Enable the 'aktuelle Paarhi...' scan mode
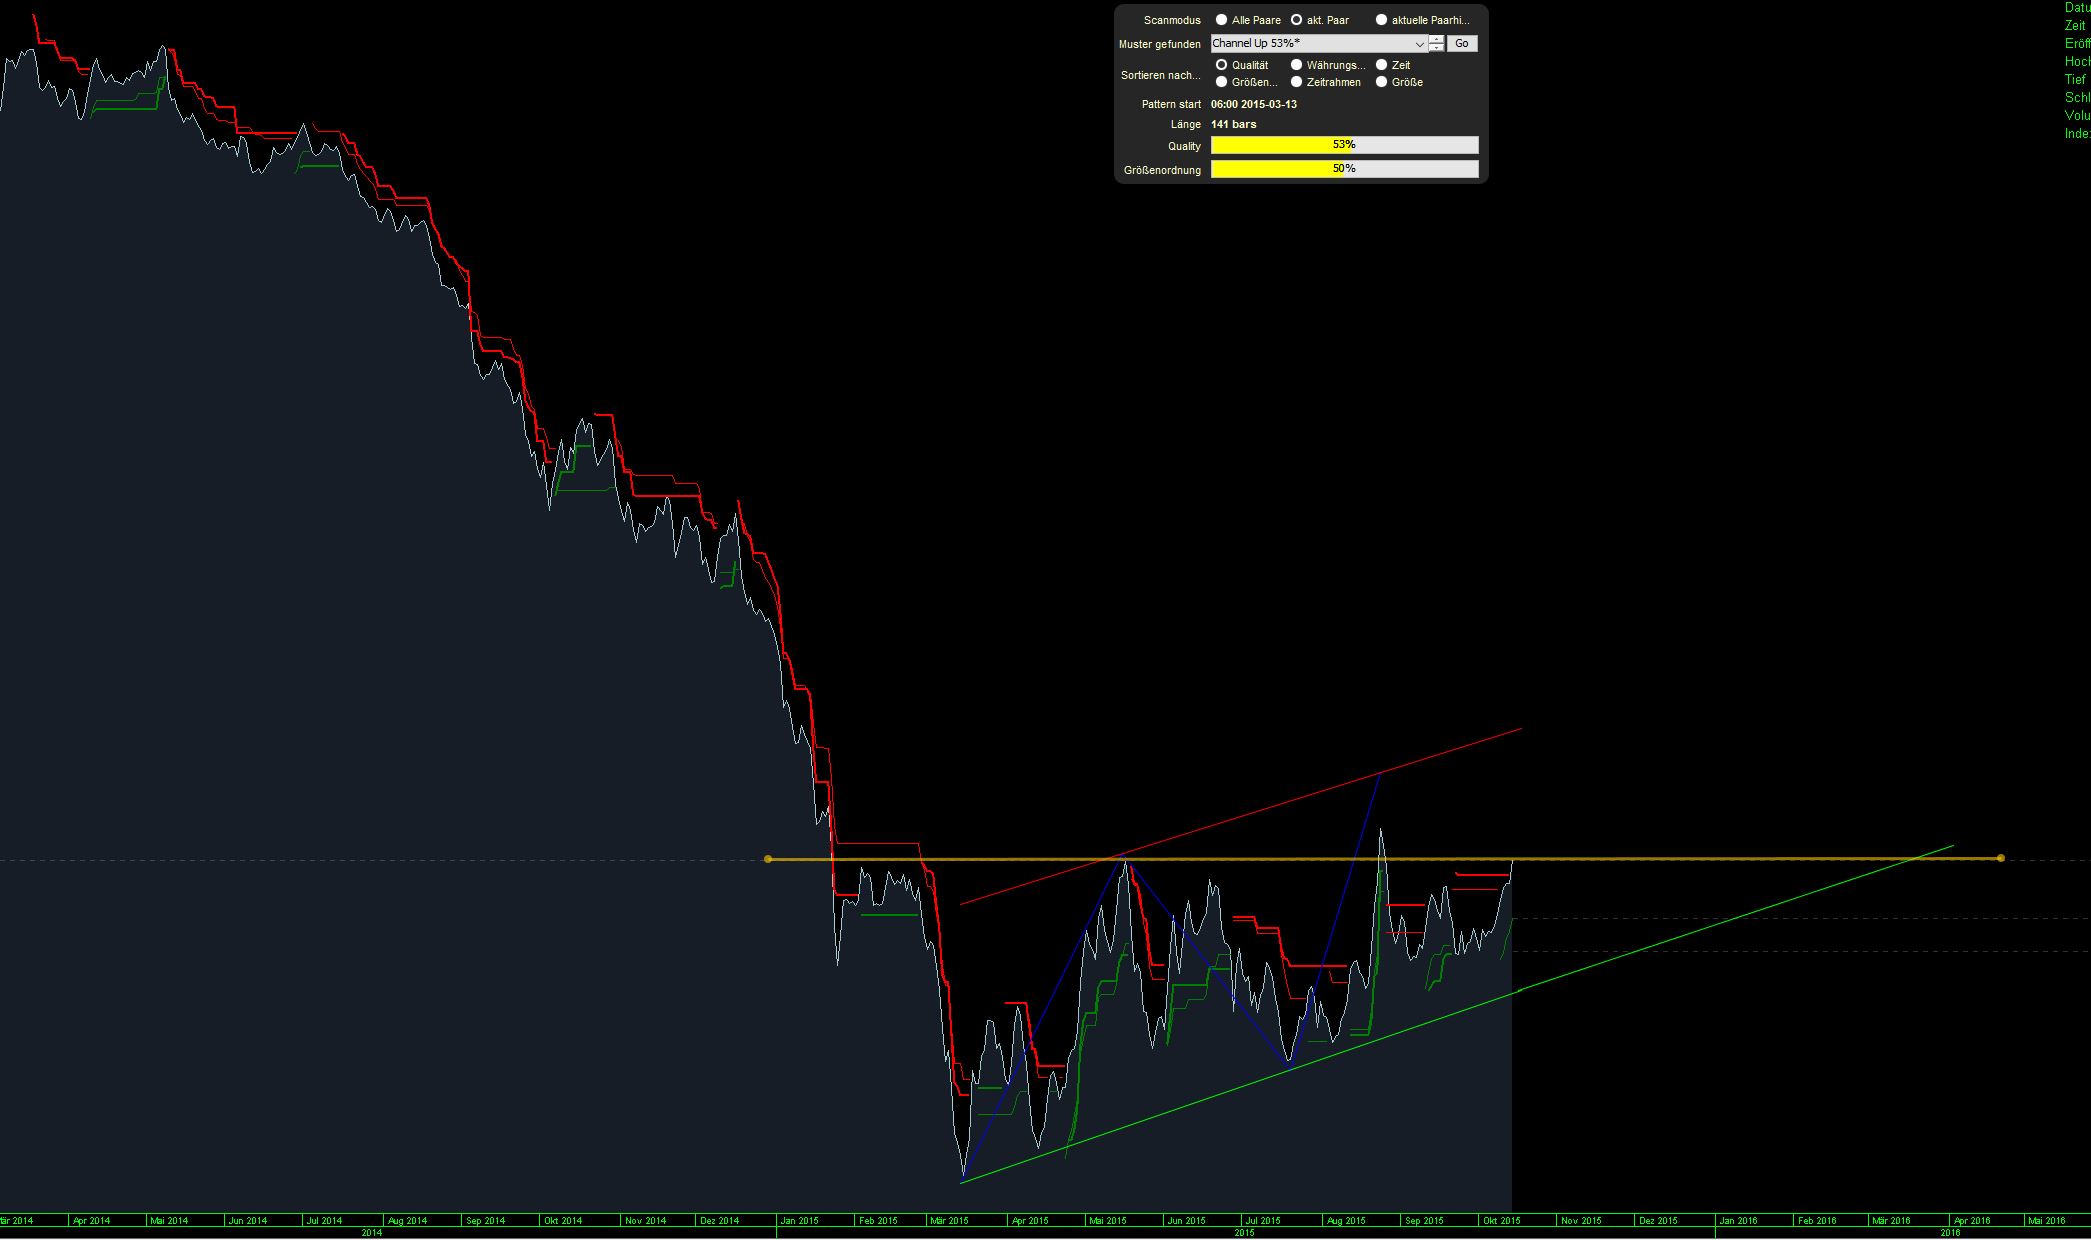Image resolution: width=2091 pixels, height=1240 pixels. [1382, 21]
